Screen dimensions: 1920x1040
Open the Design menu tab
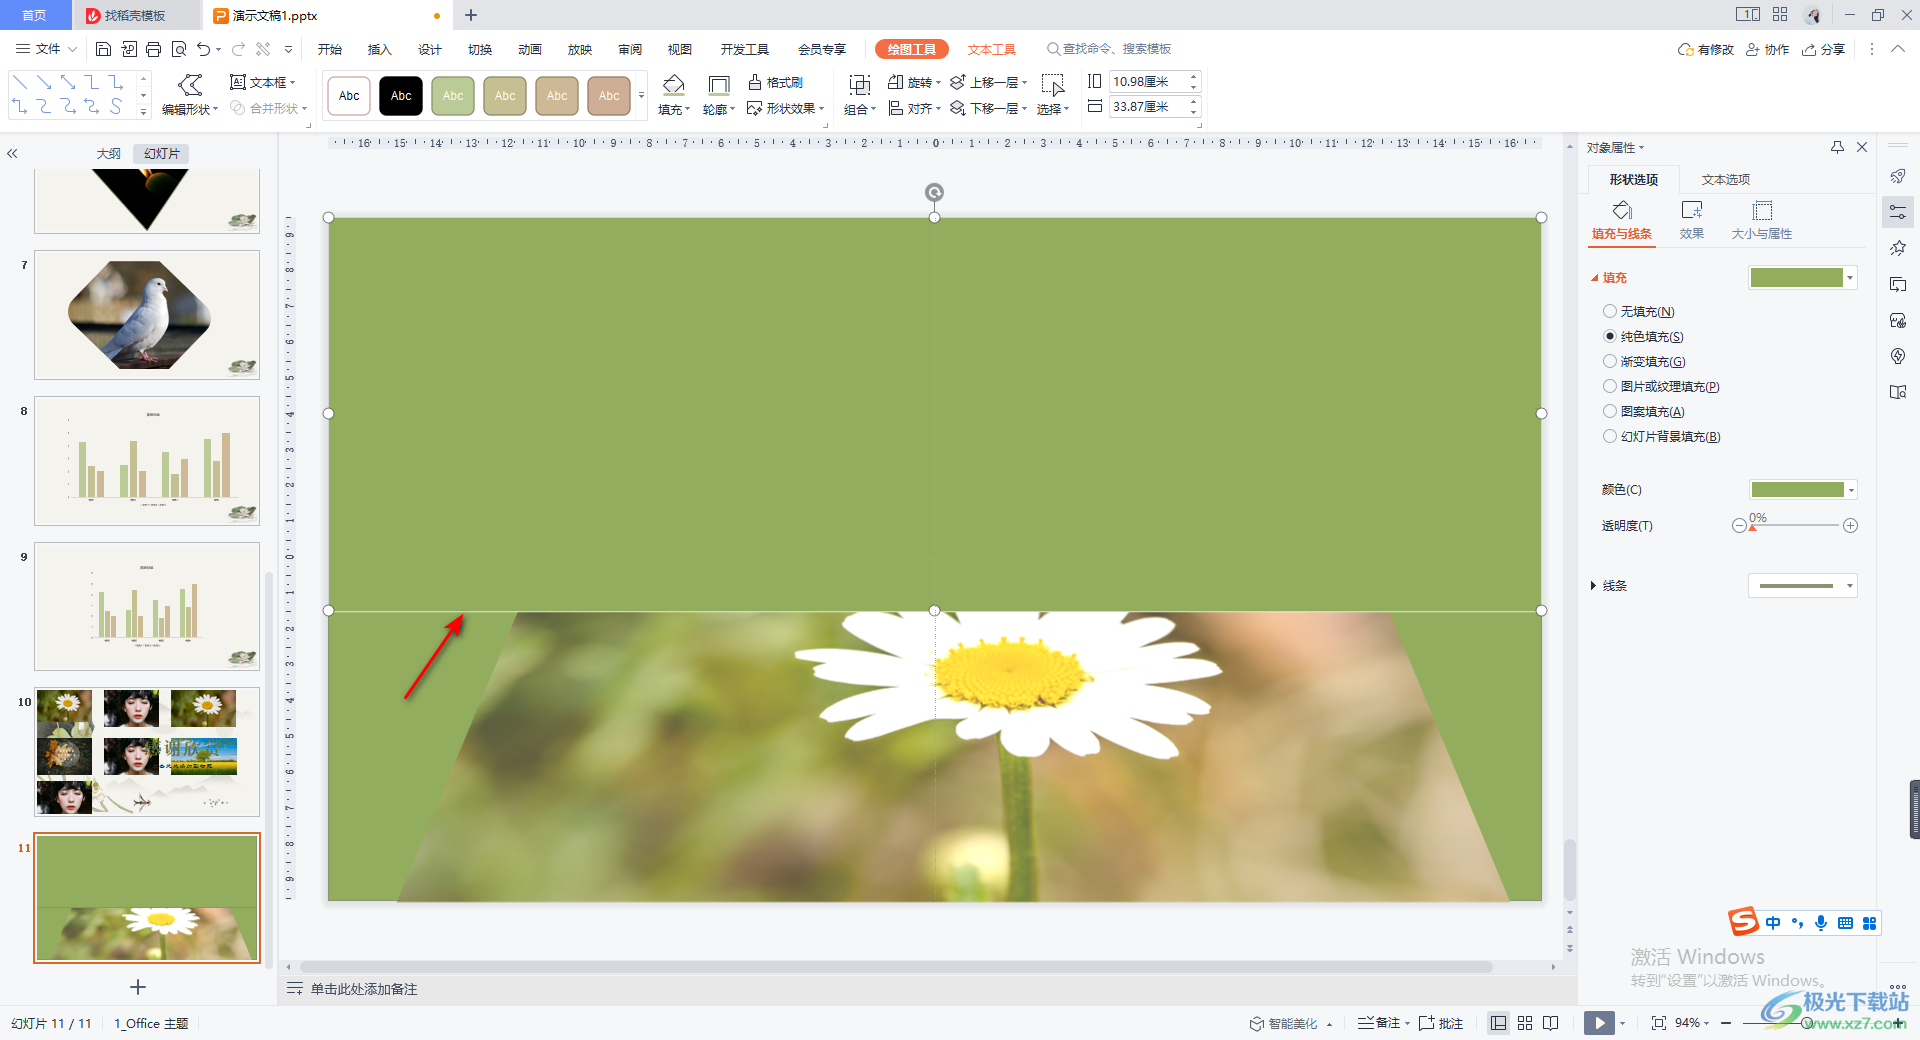[430, 49]
